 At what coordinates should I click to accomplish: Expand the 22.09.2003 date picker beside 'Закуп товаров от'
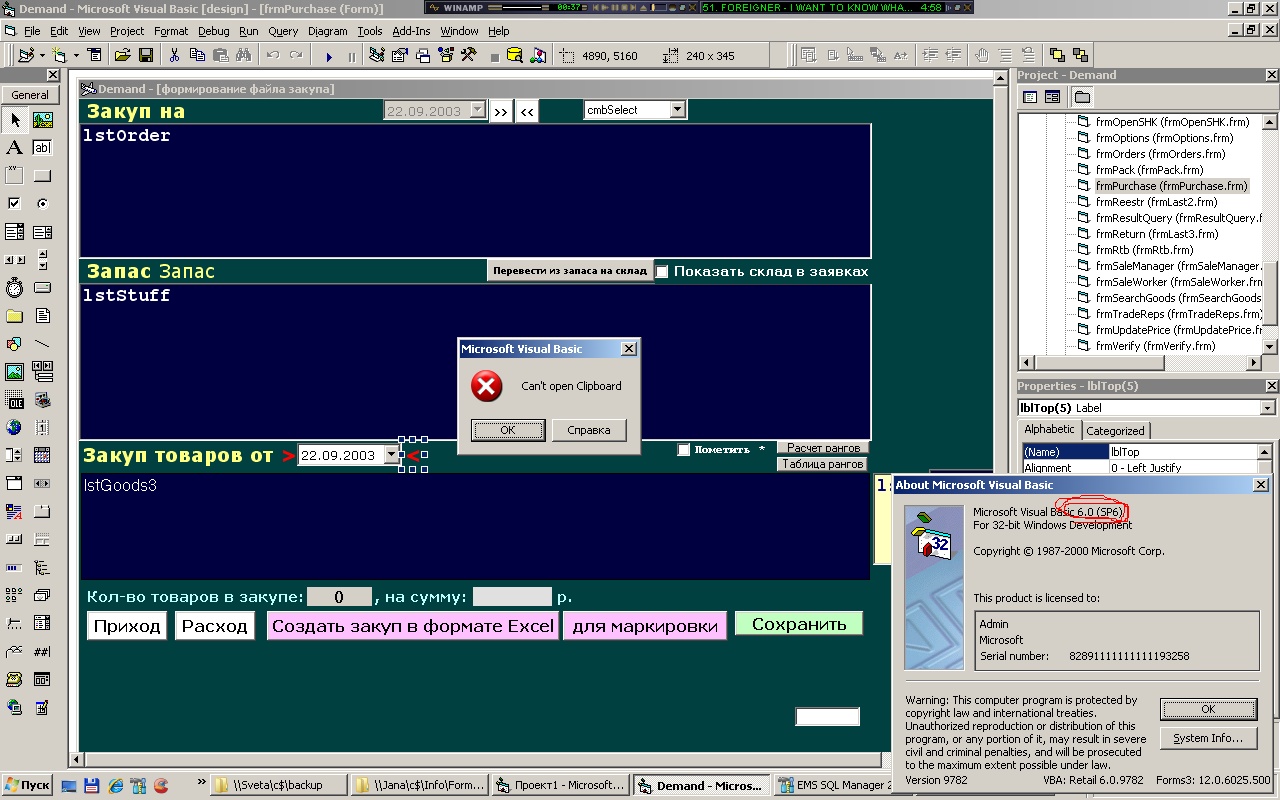coord(391,456)
